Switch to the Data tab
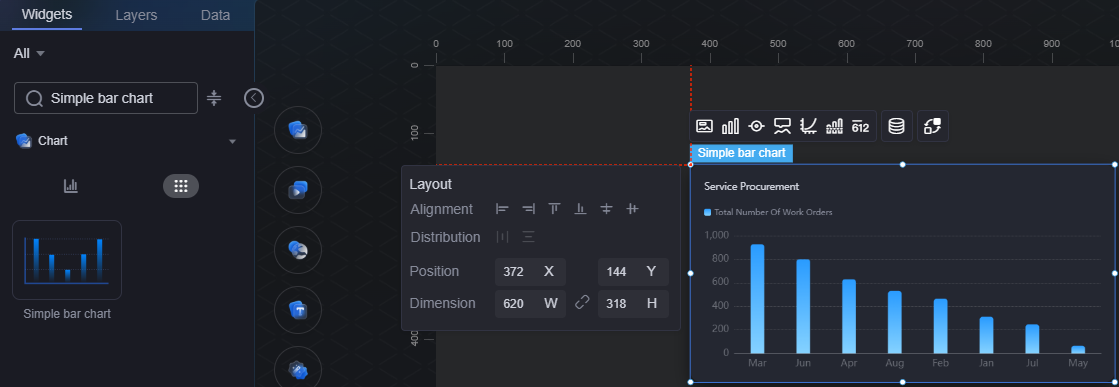Screen dimensions: 1119x387 coord(216,15)
